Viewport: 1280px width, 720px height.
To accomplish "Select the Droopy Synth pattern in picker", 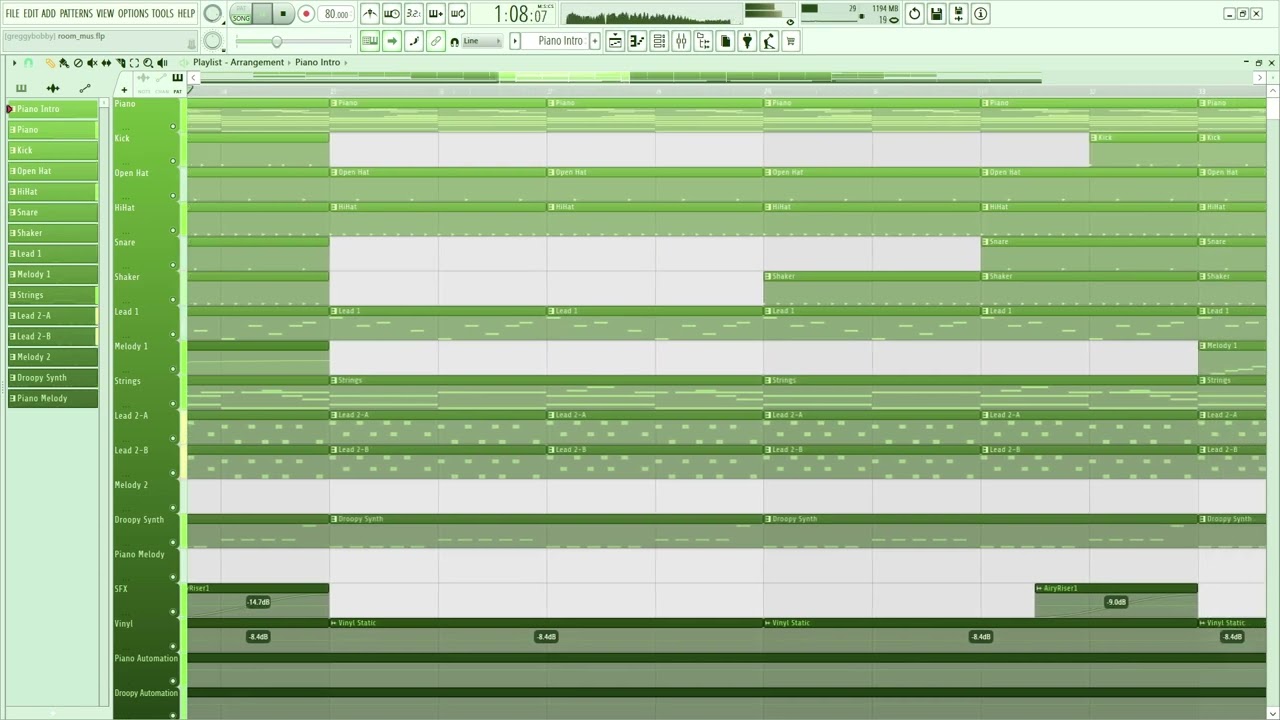I will point(53,378).
